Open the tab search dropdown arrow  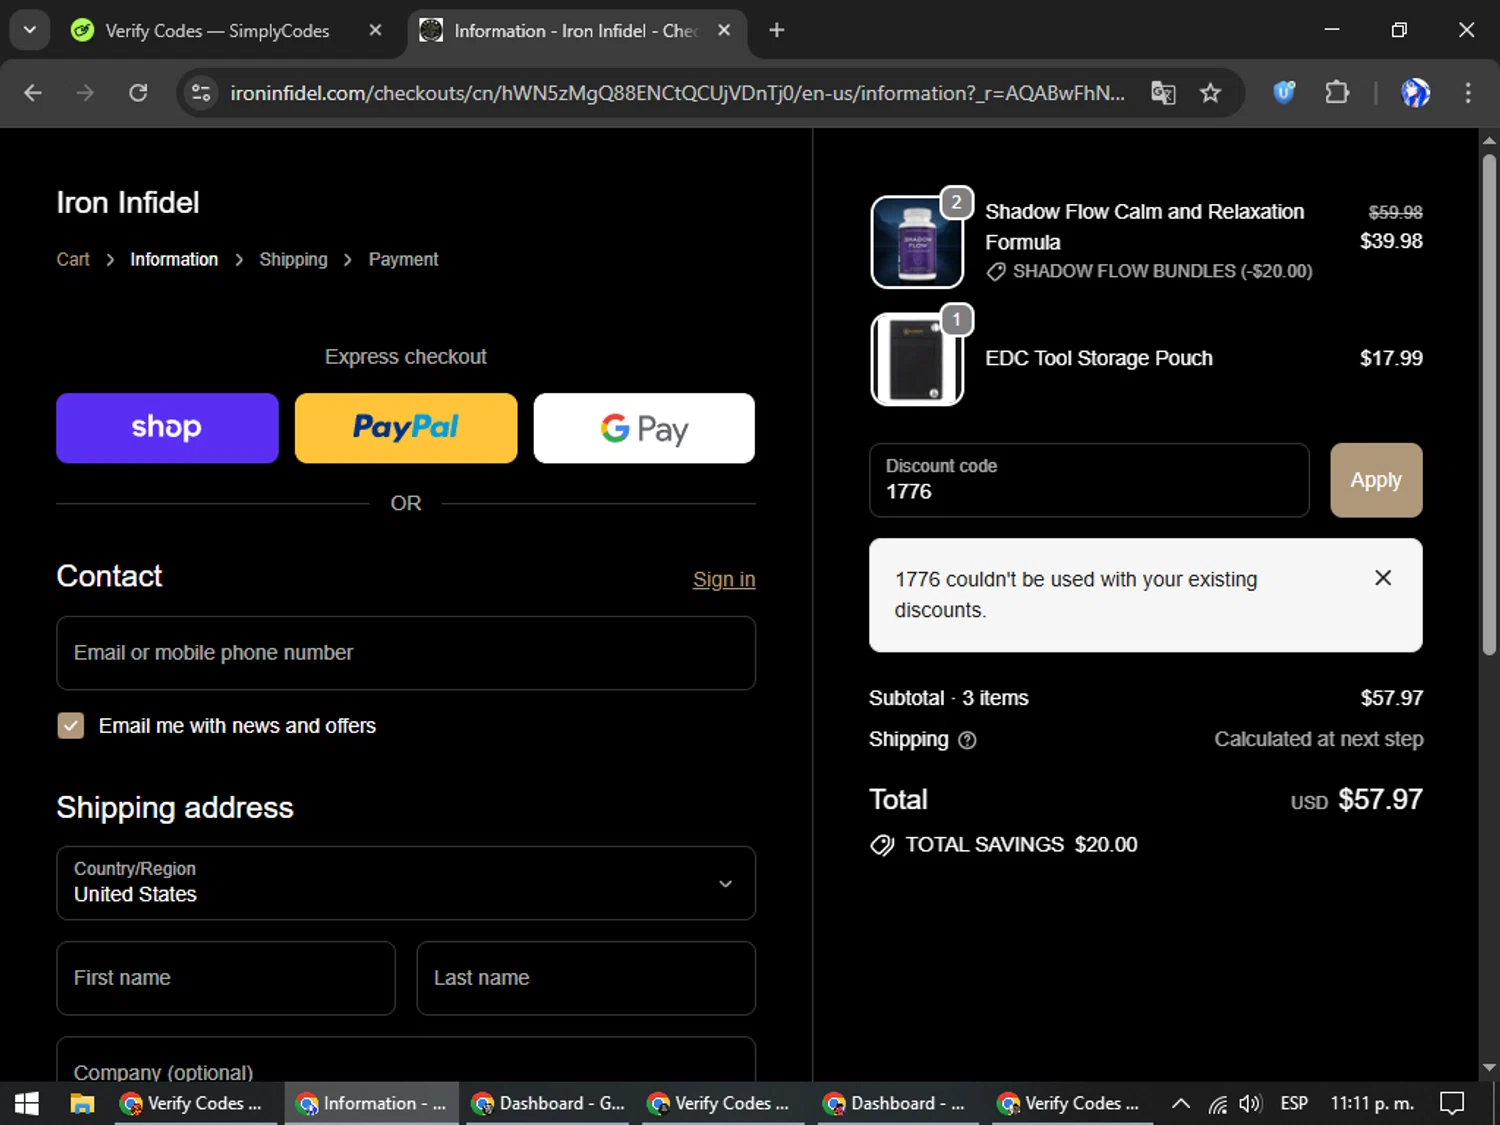(29, 30)
